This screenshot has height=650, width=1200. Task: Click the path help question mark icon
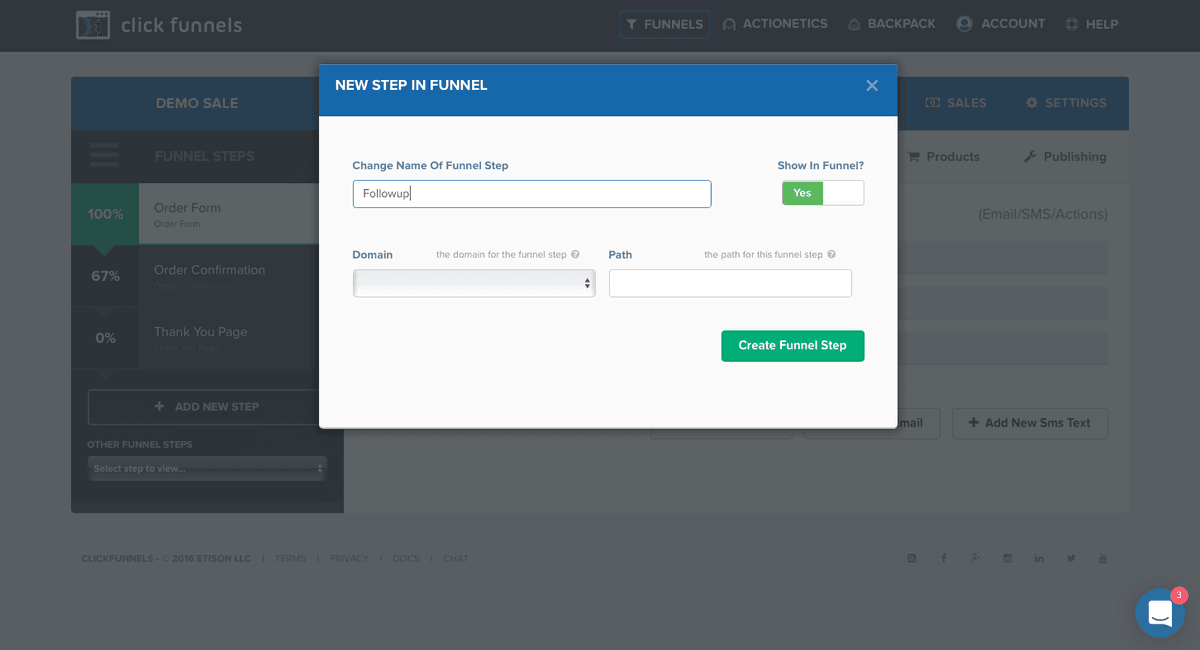pyautogui.click(x=831, y=254)
